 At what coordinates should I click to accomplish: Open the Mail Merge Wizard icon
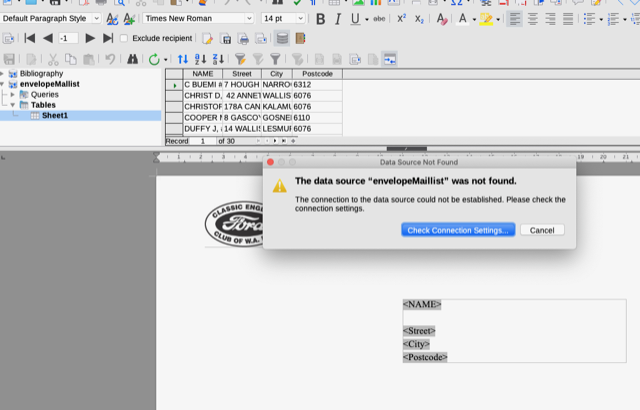[8, 39]
